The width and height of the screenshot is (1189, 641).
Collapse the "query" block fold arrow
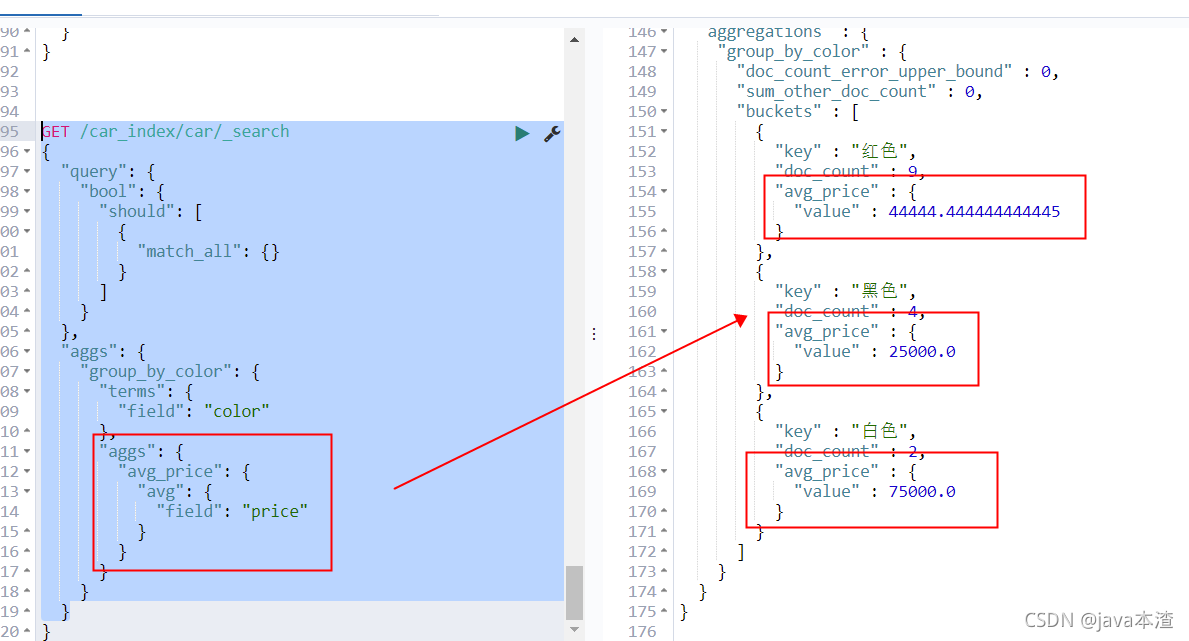click(x=27, y=171)
